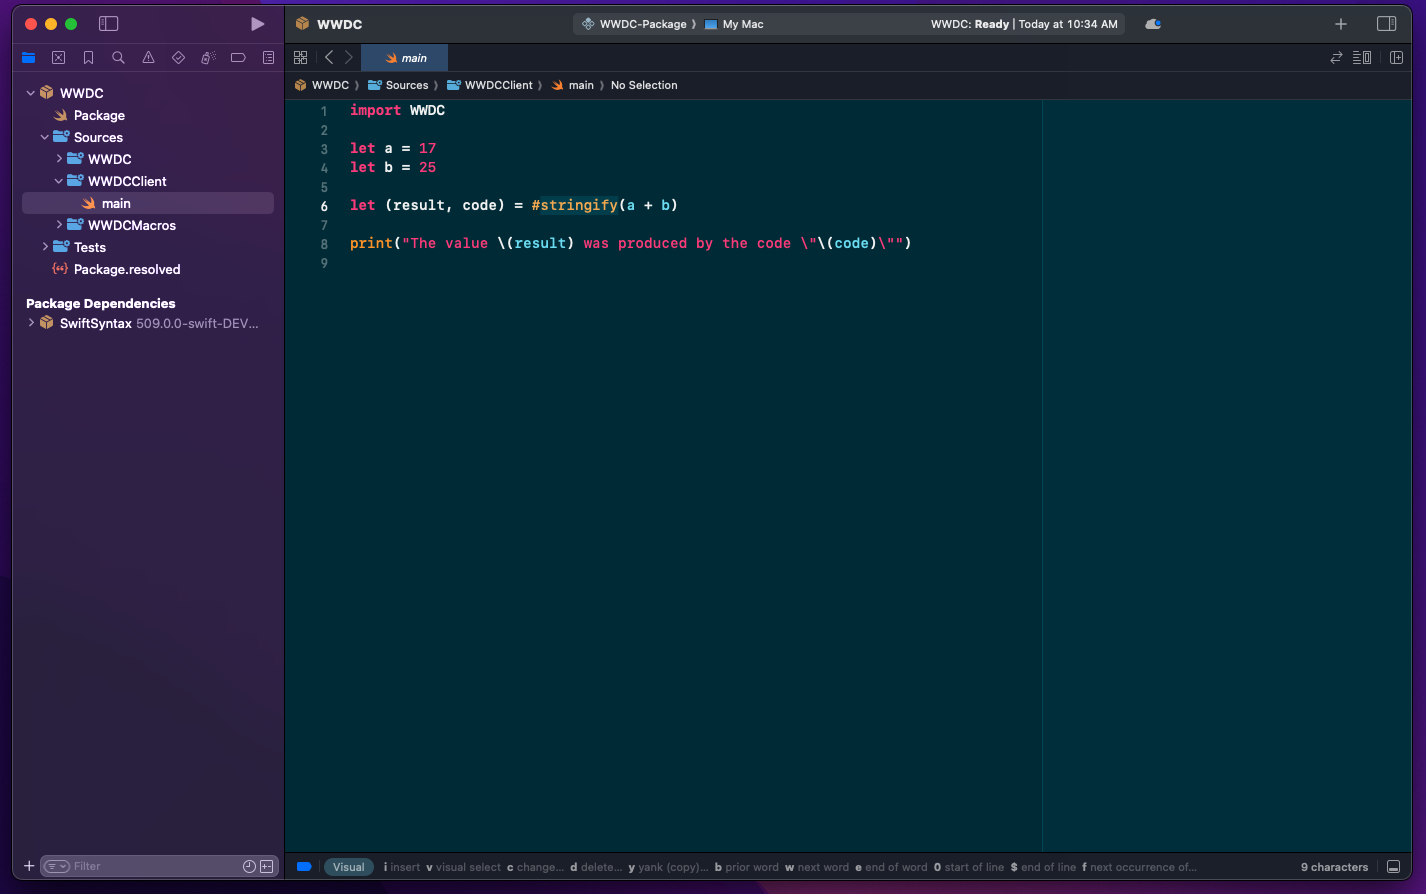
Task: Toggle the navigator sidebar visibility
Action: pos(109,24)
